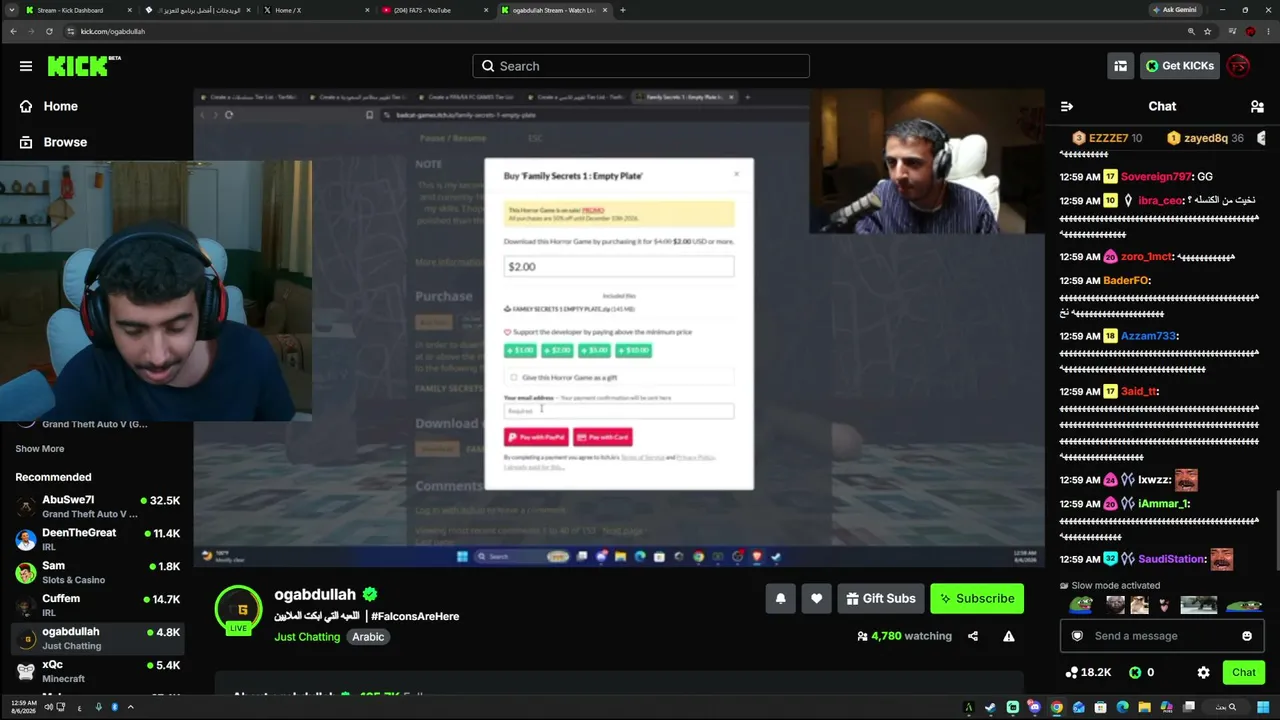
Task: Click the Home icon in sidebar
Action: [x=26, y=106]
